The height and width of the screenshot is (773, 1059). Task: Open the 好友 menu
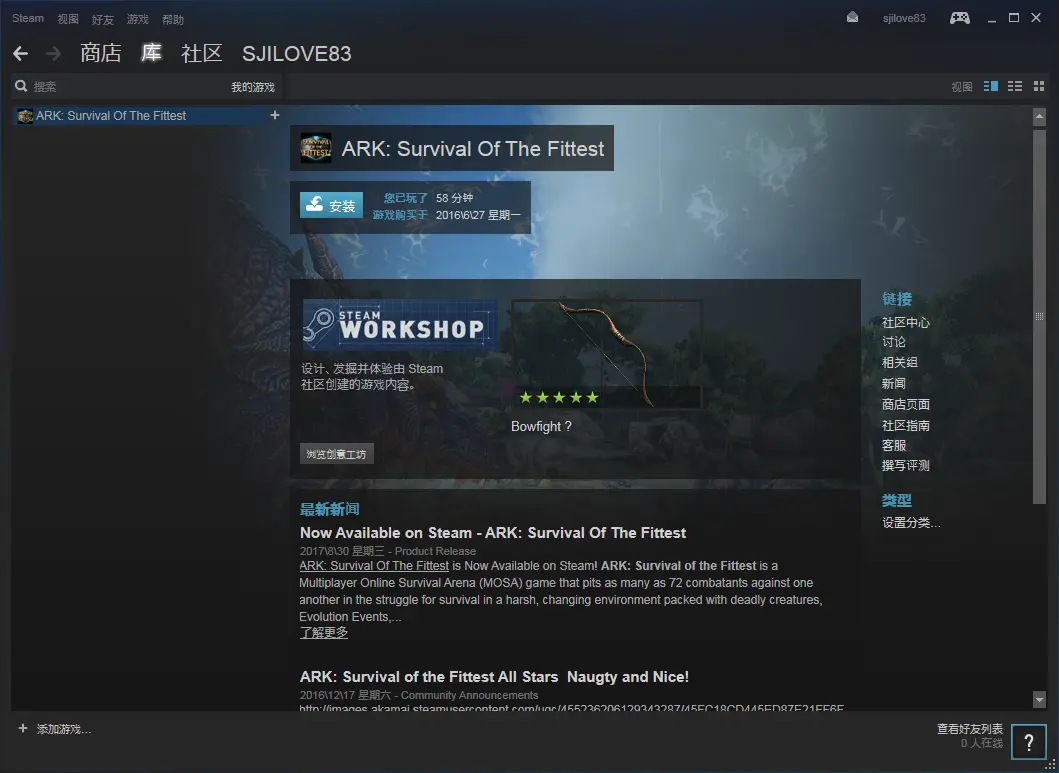(103, 20)
